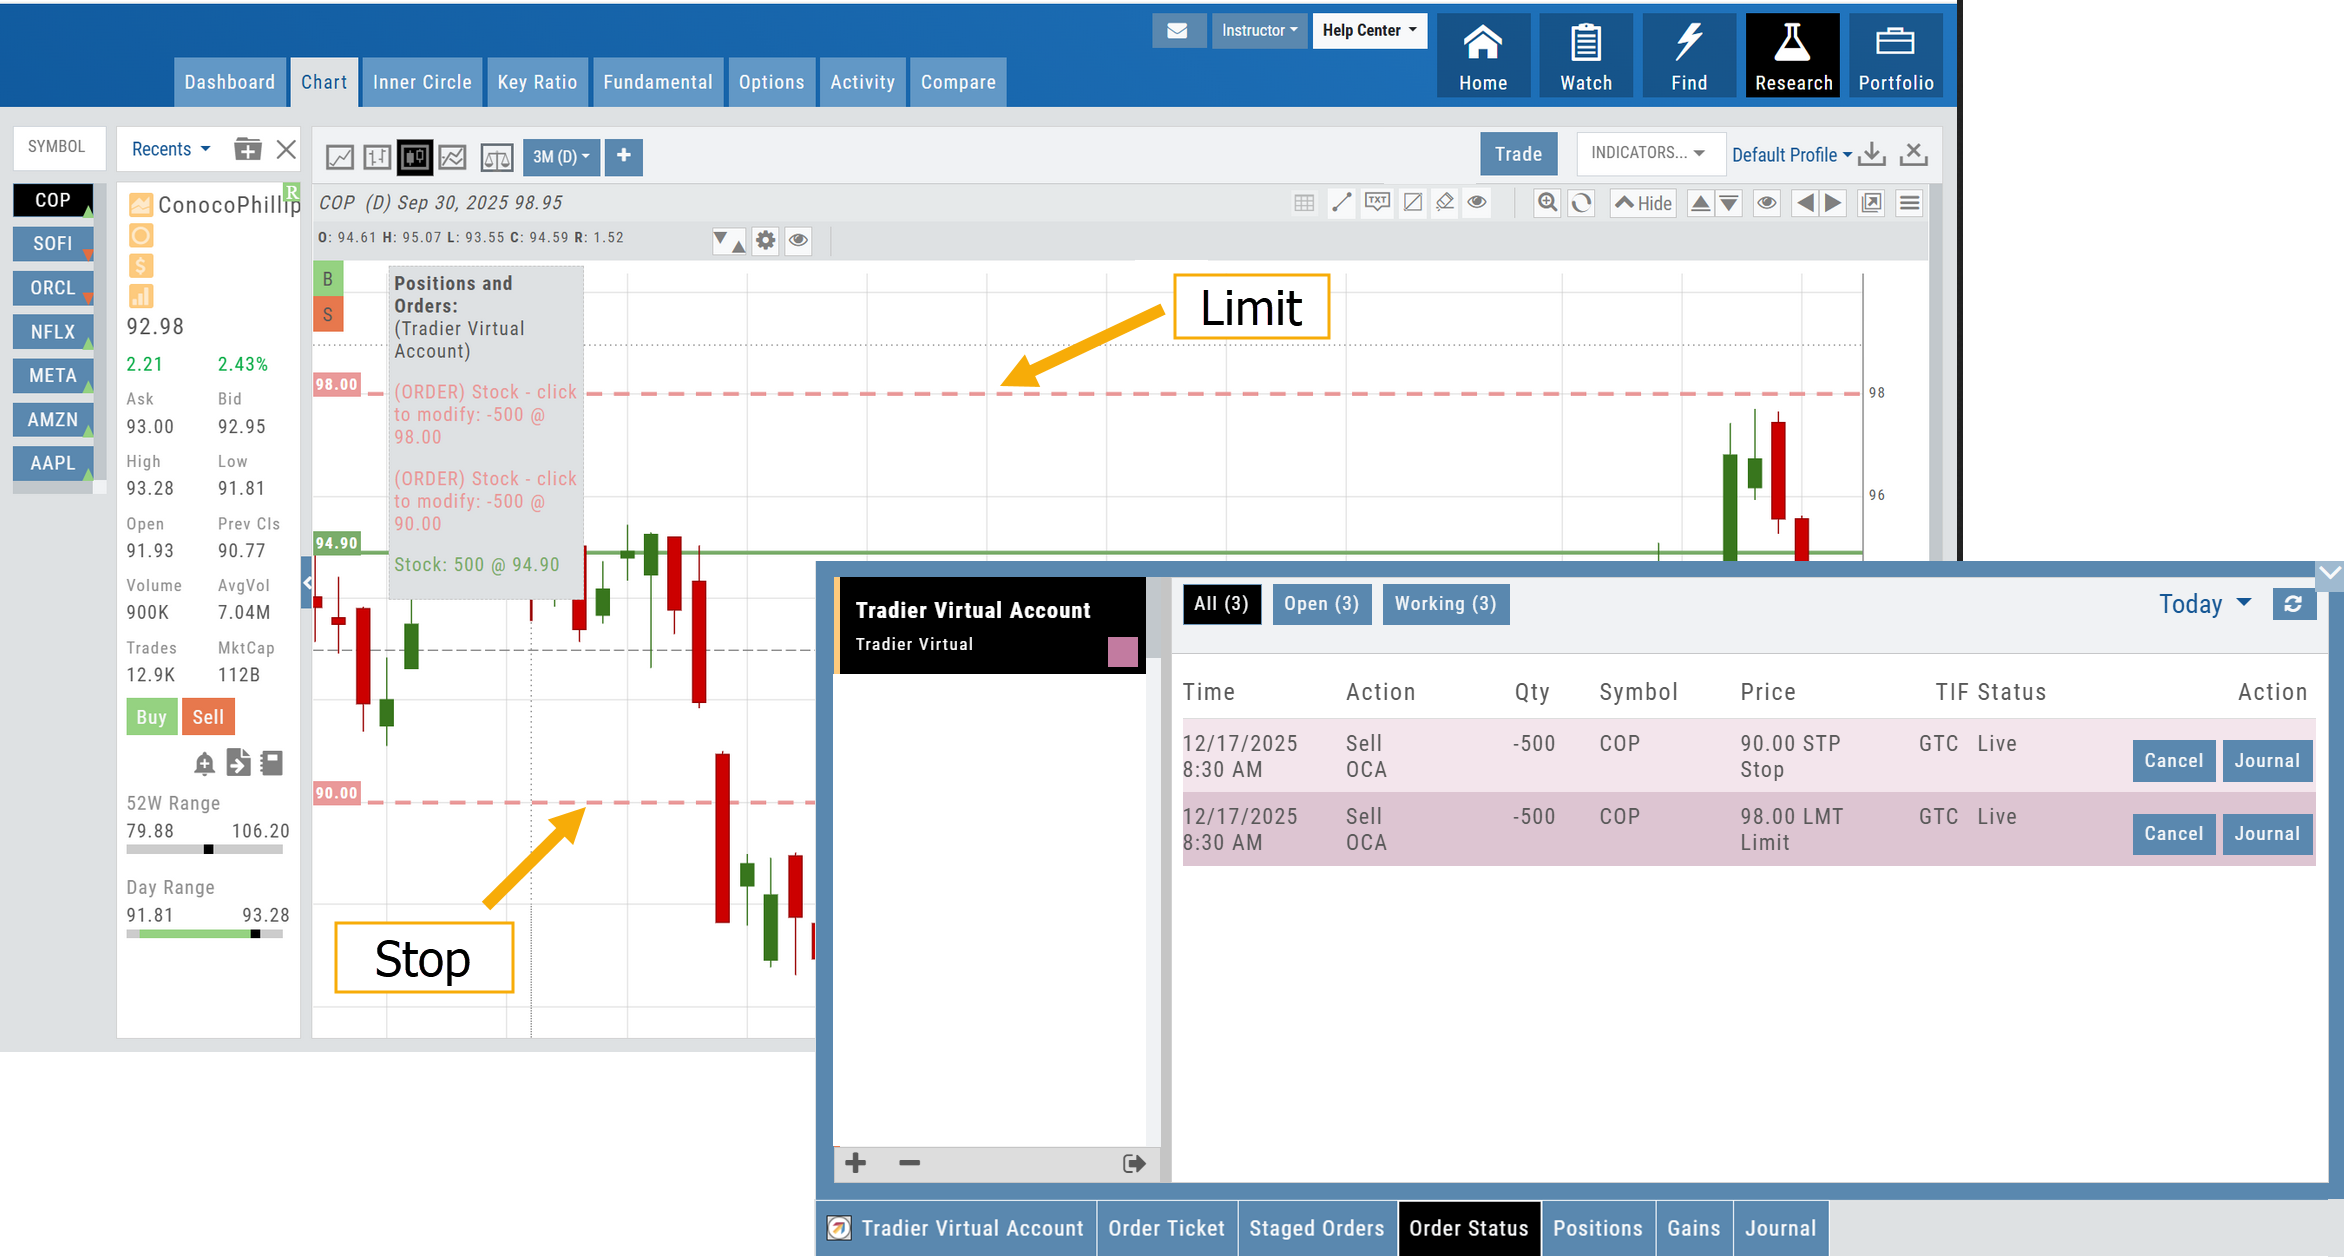The width and height of the screenshot is (2346, 1259).
Task: Click the download profile icon
Action: (x=1873, y=154)
